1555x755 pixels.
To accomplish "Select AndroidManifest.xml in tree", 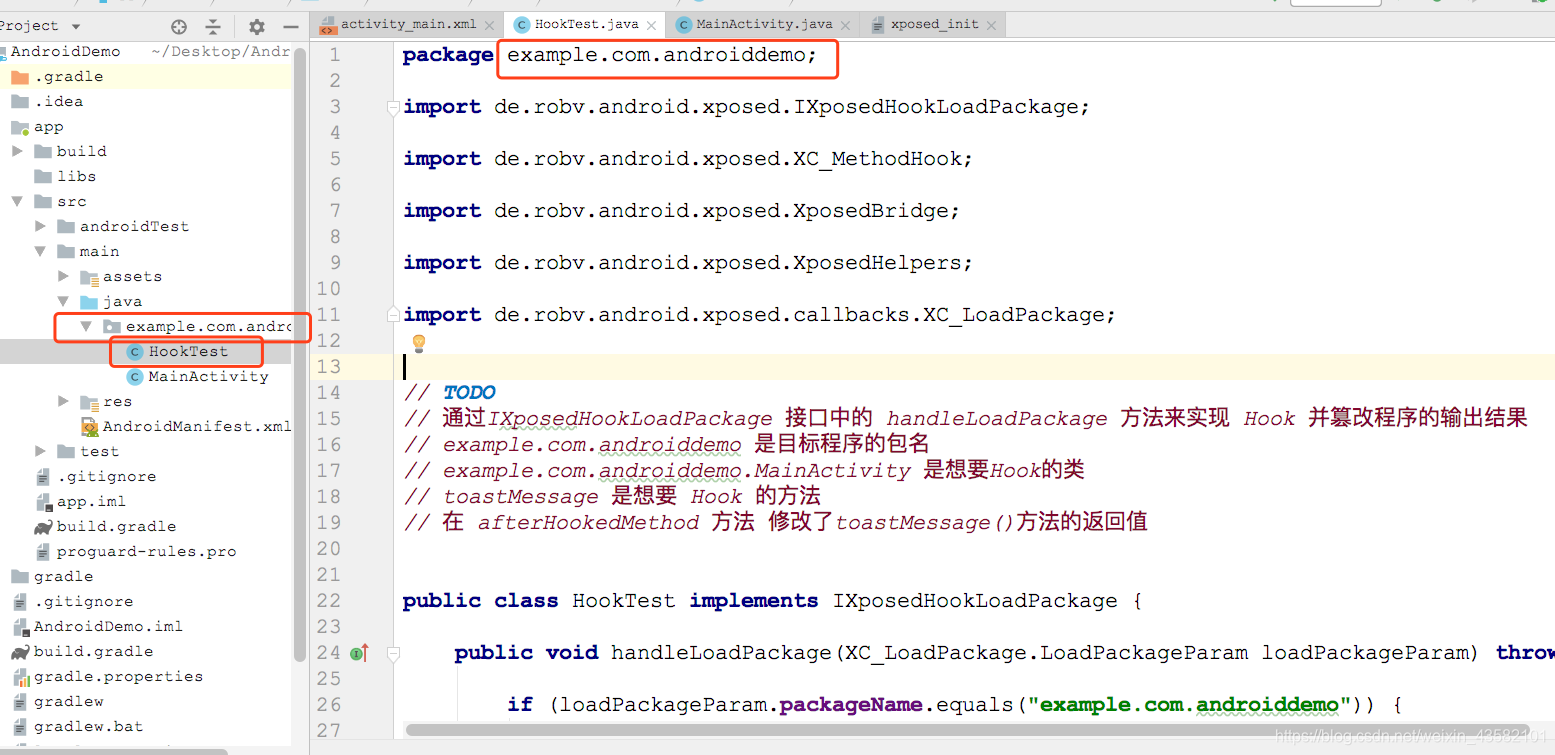I will pos(186,426).
